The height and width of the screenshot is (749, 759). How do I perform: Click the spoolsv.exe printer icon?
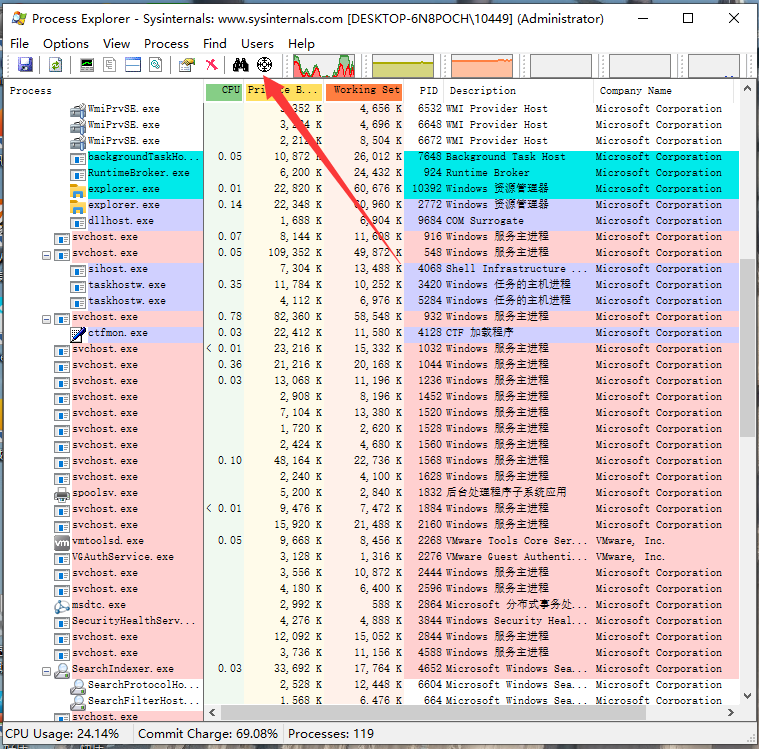(x=62, y=494)
